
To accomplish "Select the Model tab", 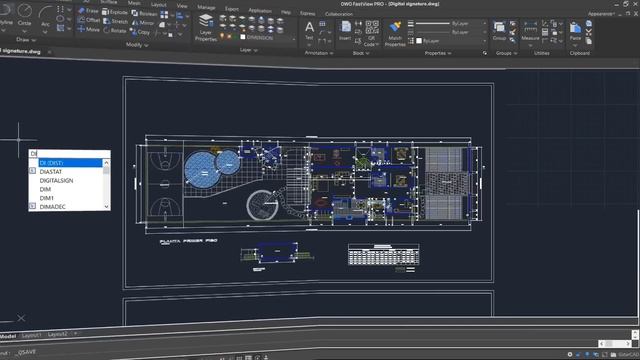I will (x=8, y=336).
